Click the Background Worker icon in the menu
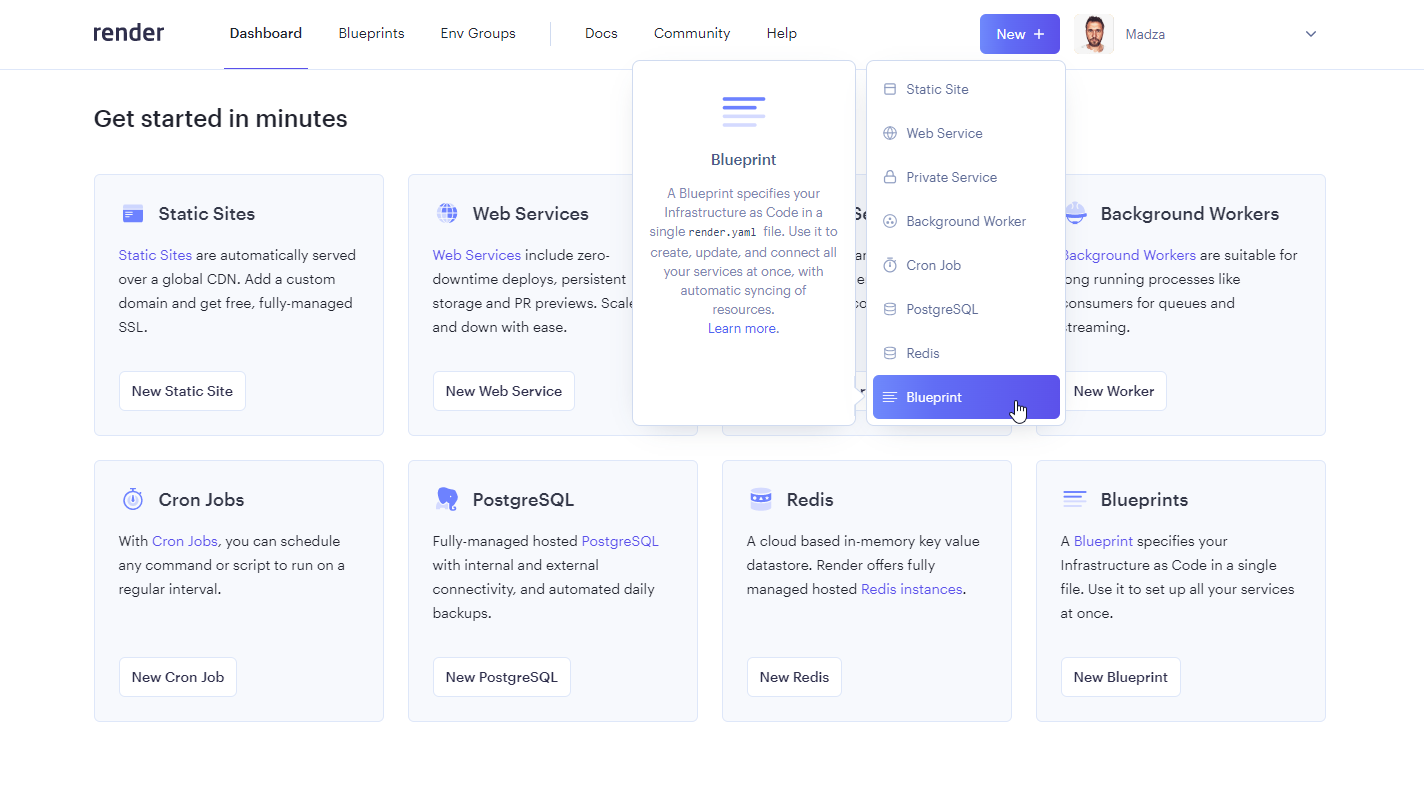 (x=889, y=221)
